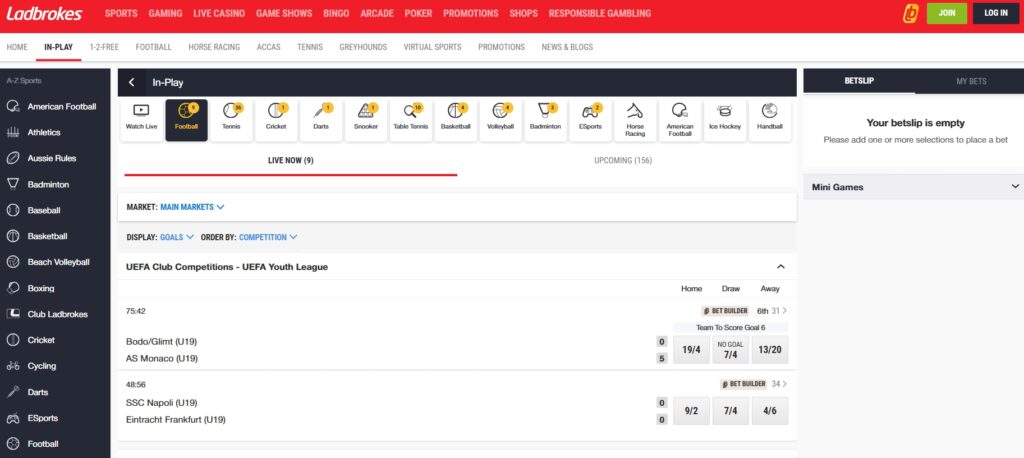1024x458 pixels.
Task: Open Bet Builder for SSC Napoli match
Action: point(744,384)
